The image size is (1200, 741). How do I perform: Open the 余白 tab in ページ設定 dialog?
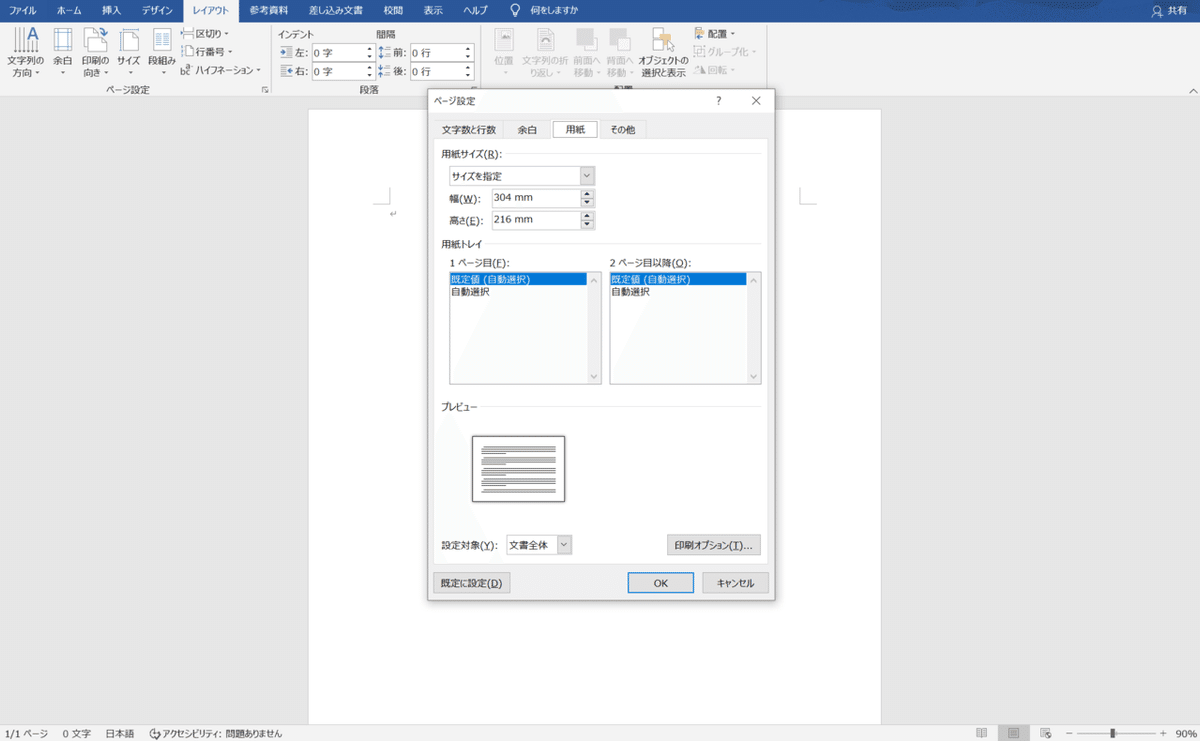pyautogui.click(x=528, y=129)
